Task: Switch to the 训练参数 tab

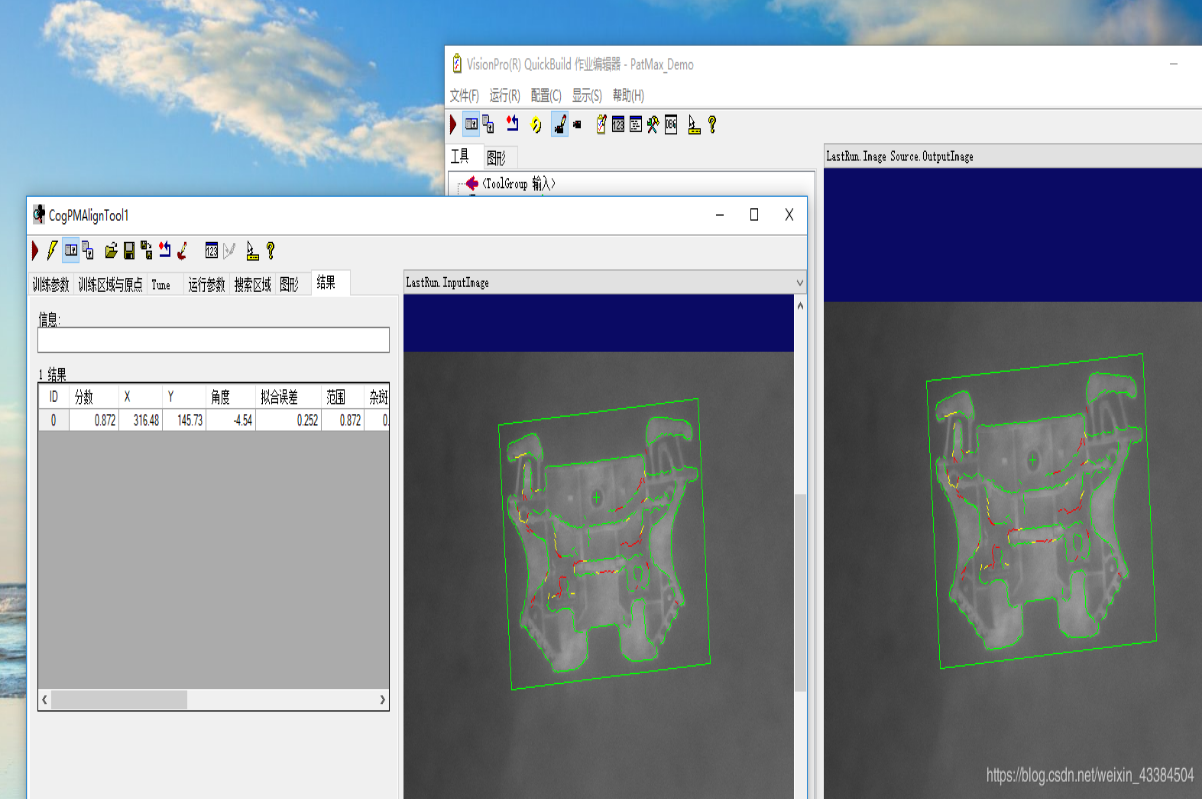Action: point(51,285)
